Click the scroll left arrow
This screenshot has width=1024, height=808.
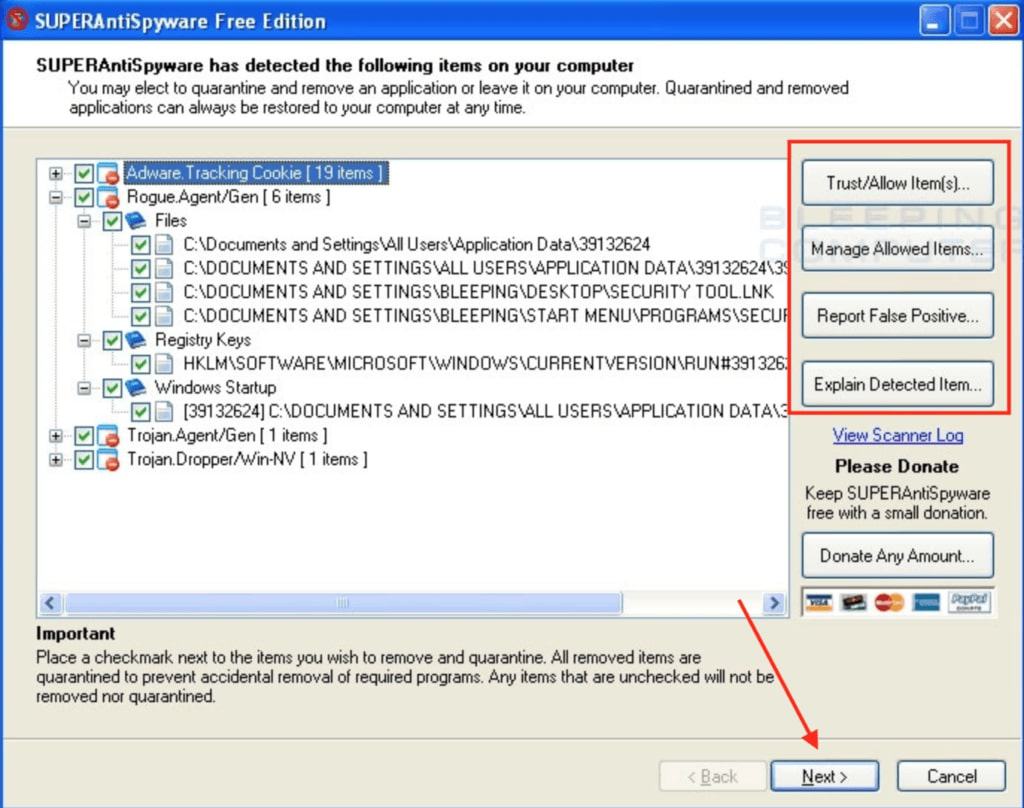(51, 602)
